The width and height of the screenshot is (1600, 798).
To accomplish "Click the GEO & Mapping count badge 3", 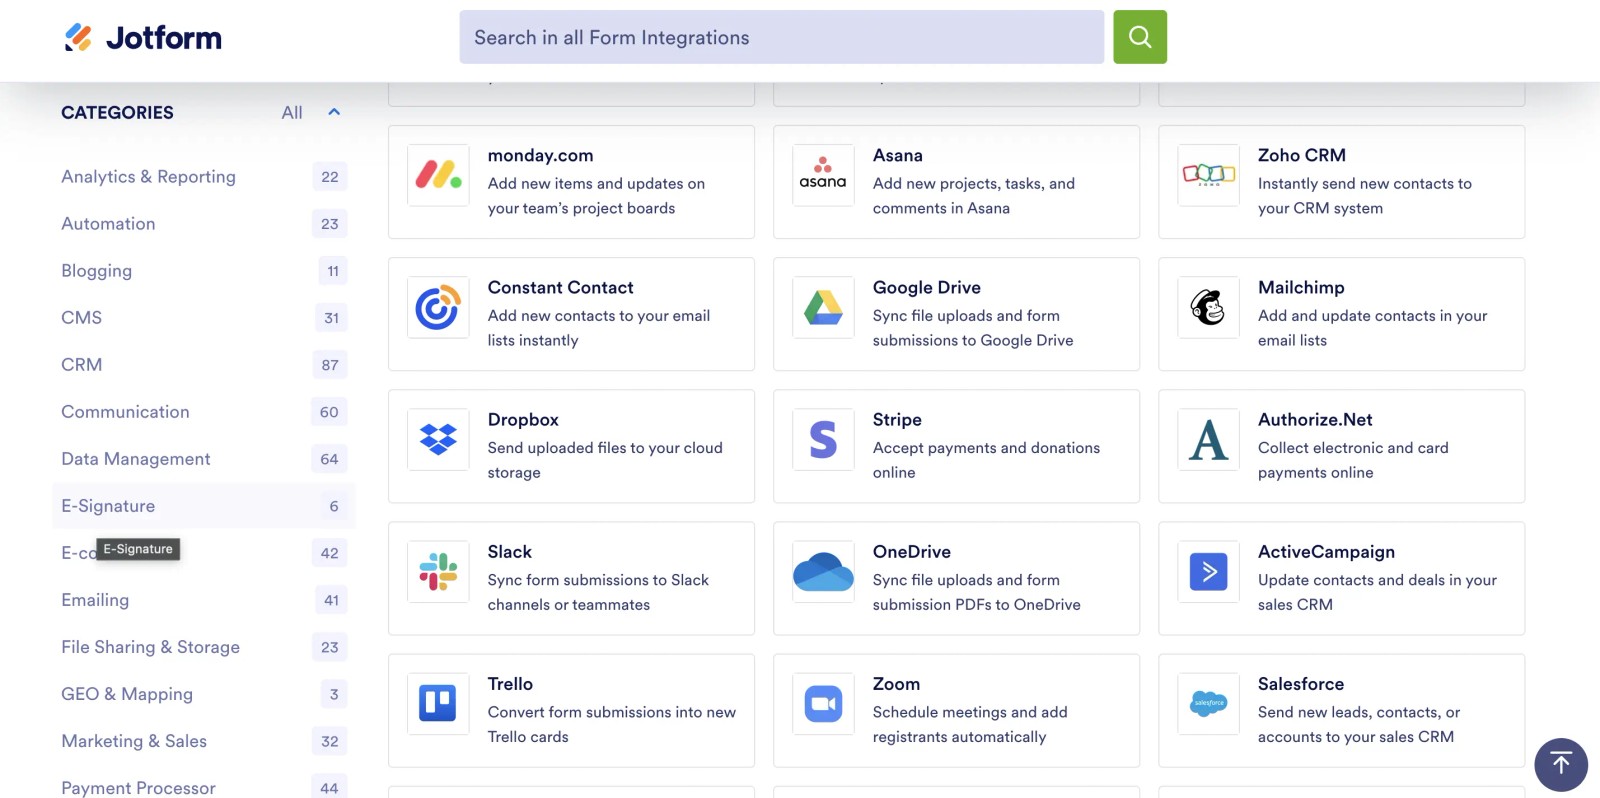I will pos(334,694).
